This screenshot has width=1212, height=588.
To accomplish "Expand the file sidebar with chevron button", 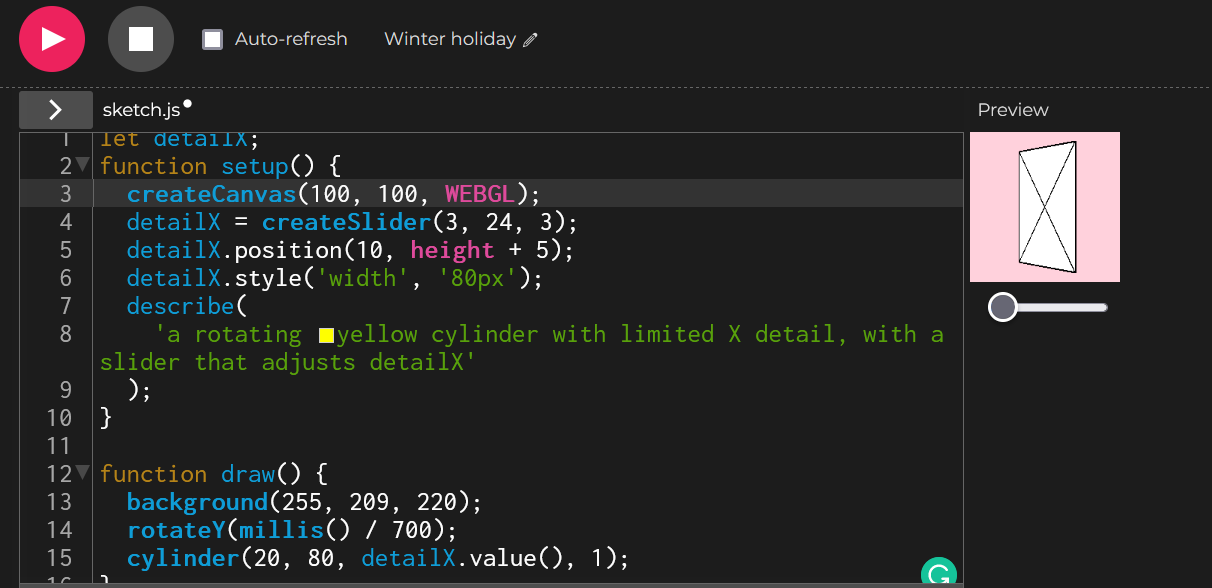I will click(x=56, y=110).
